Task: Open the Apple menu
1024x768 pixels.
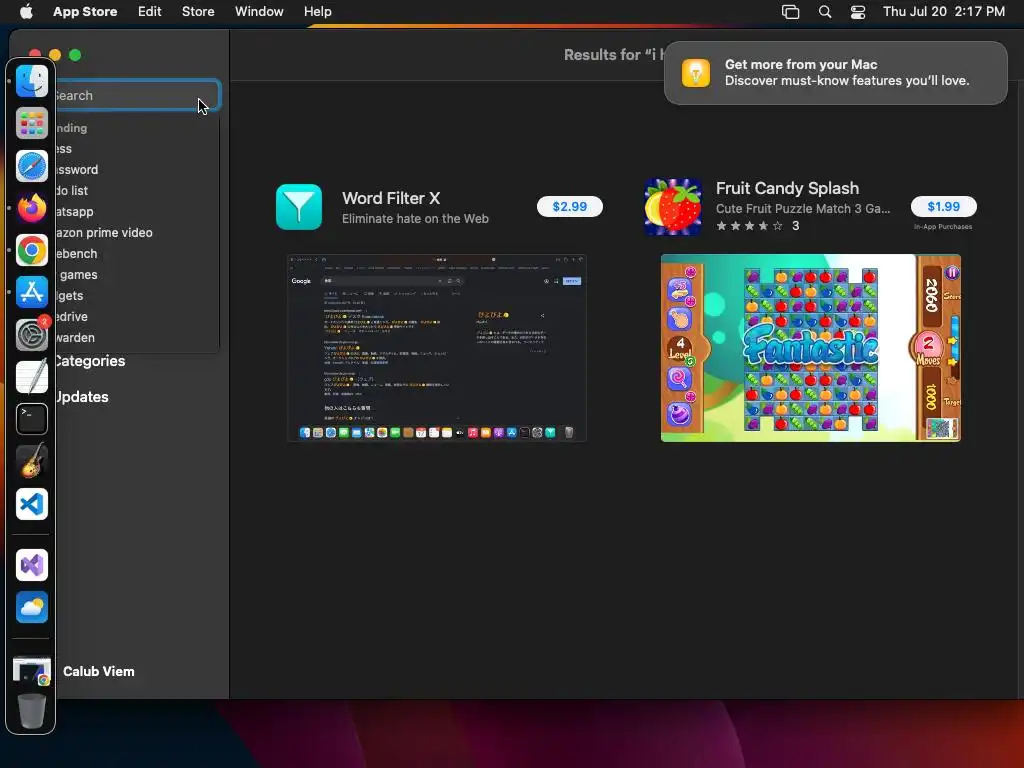Action: (26, 12)
